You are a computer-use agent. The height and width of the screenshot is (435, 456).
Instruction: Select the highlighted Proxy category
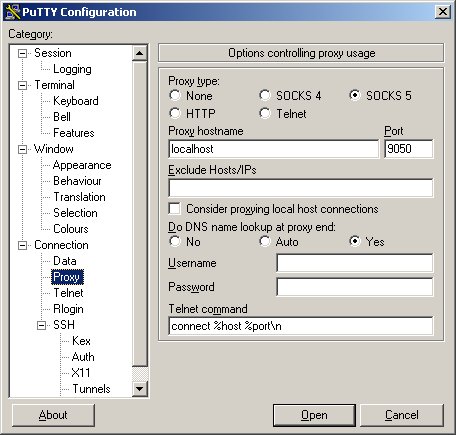67,277
